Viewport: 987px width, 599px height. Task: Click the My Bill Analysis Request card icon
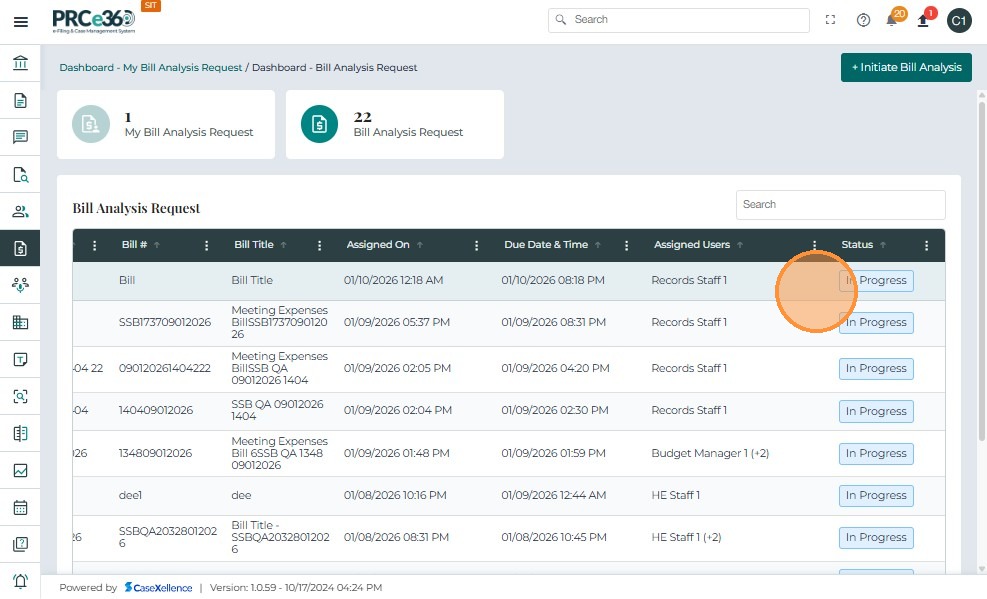click(91, 124)
